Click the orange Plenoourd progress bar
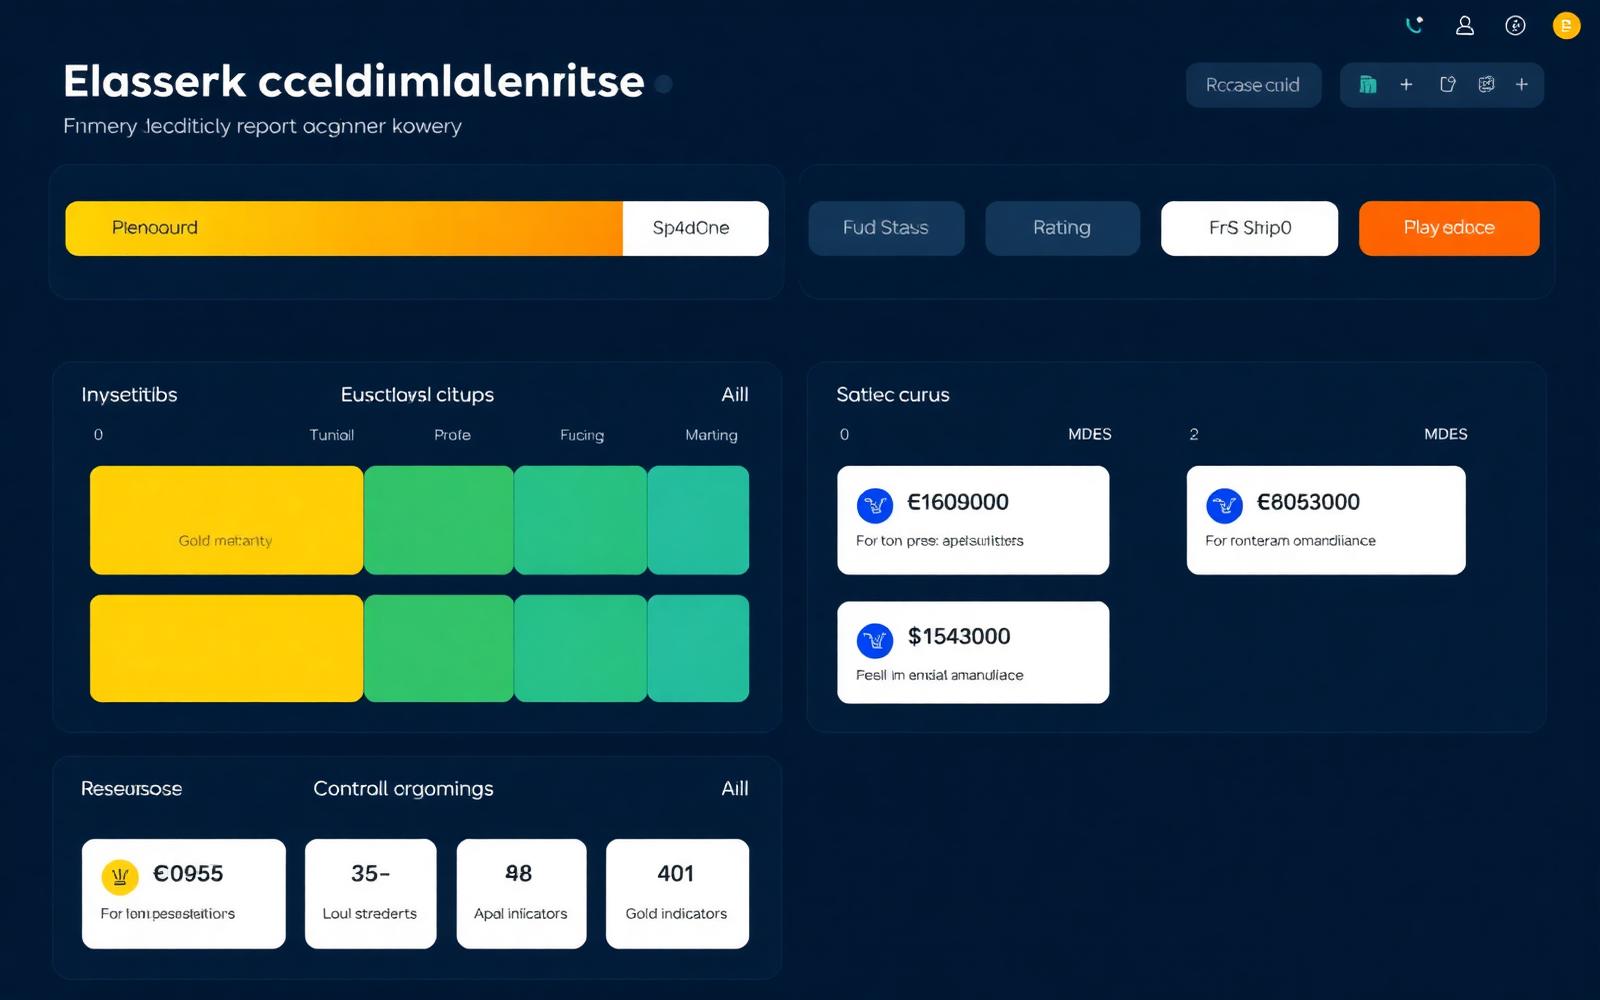Viewport: 1600px width, 1000px height. [x=344, y=228]
